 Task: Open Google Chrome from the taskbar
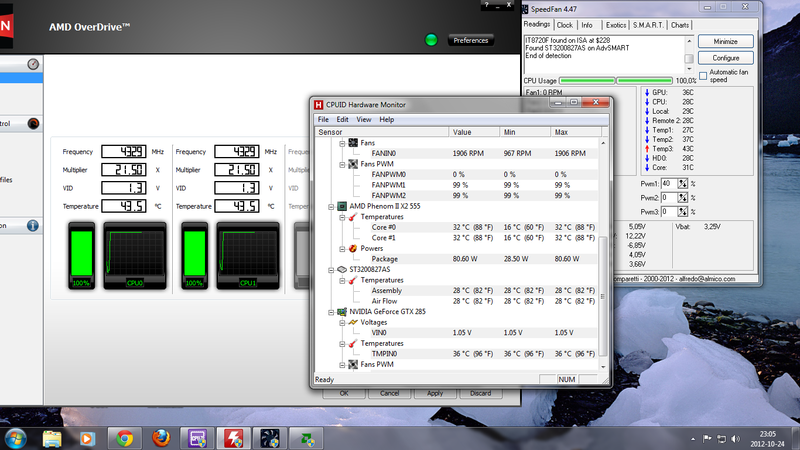coord(124,438)
